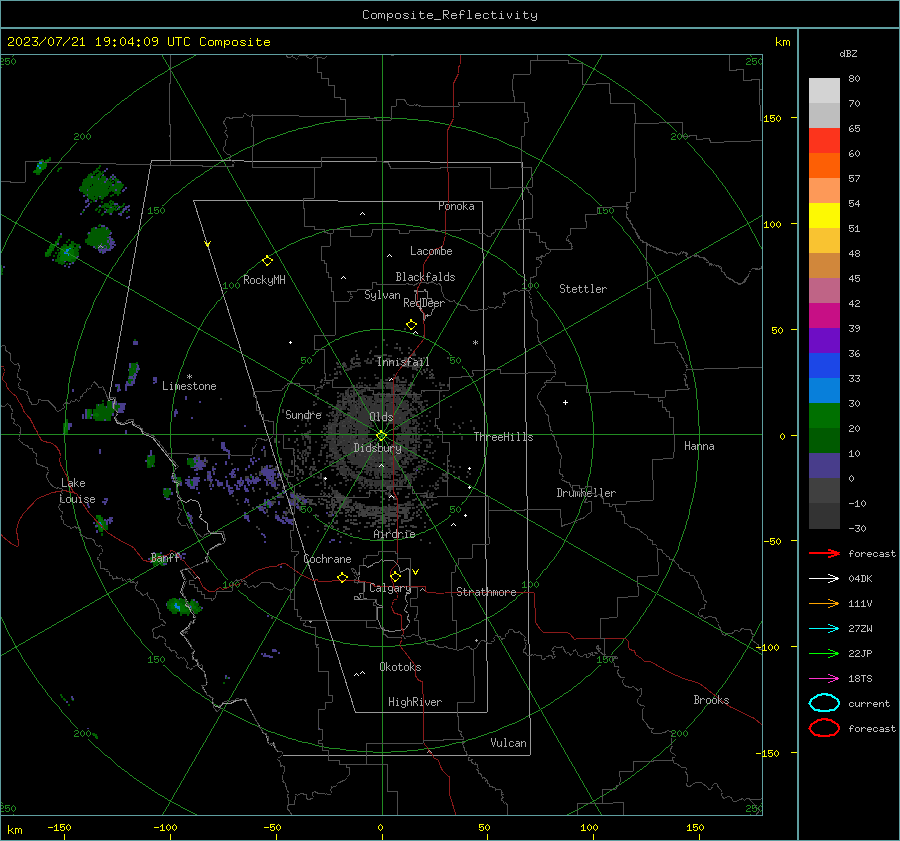Click the Okotoks city label

click(x=400, y=667)
